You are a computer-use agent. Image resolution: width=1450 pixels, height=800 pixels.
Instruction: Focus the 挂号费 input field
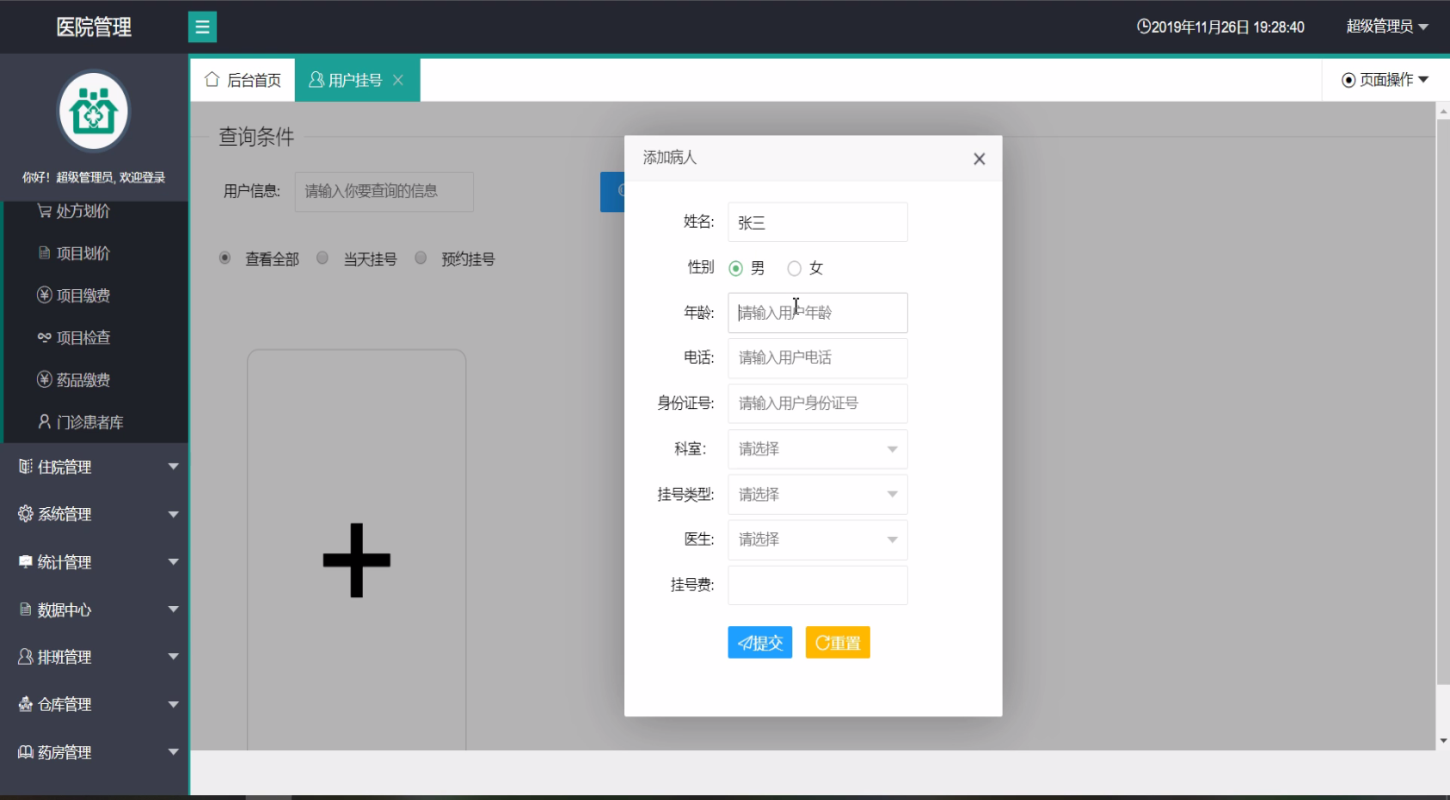(817, 585)
